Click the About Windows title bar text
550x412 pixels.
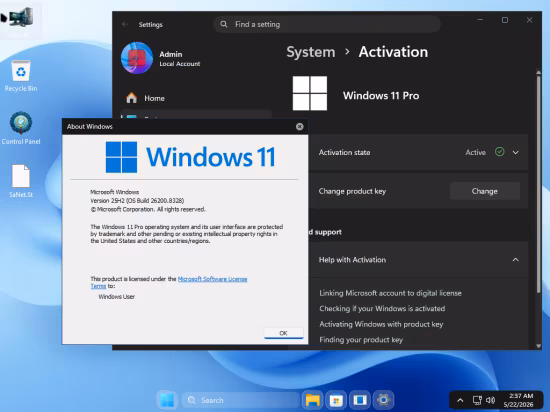pos(90,127)
